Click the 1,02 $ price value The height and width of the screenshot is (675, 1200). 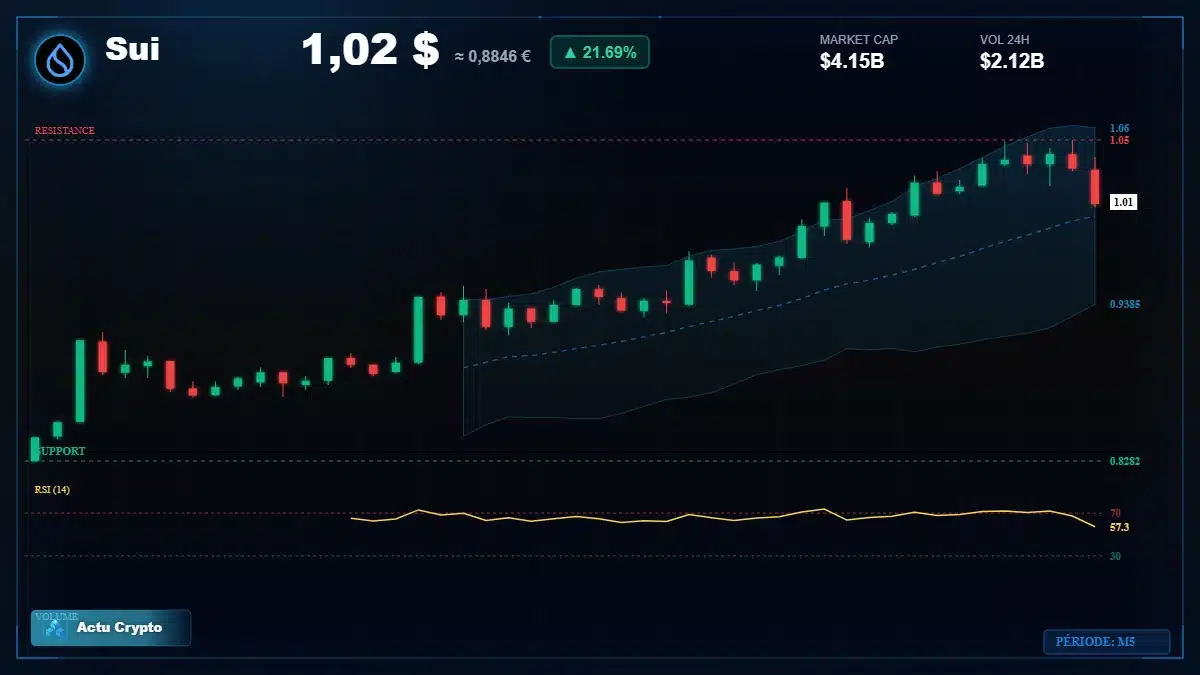click(x=370, y=50)
